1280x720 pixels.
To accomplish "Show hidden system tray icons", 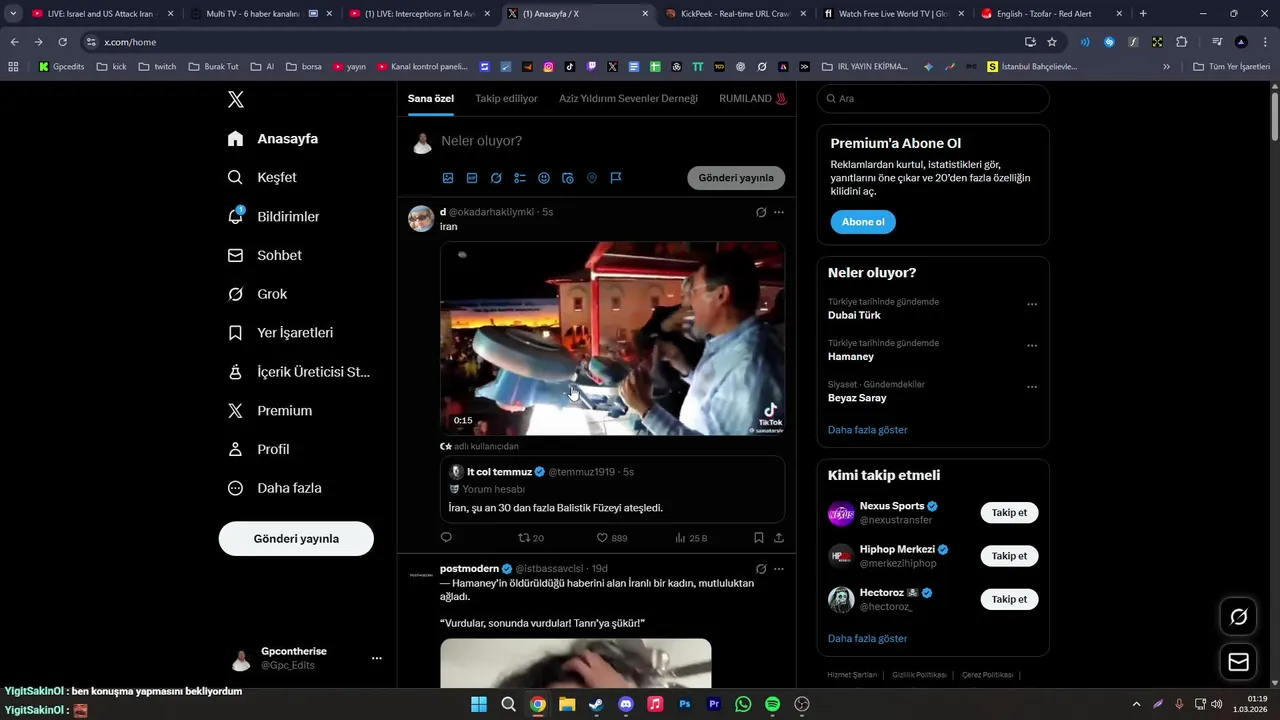I will (1136, 704).
